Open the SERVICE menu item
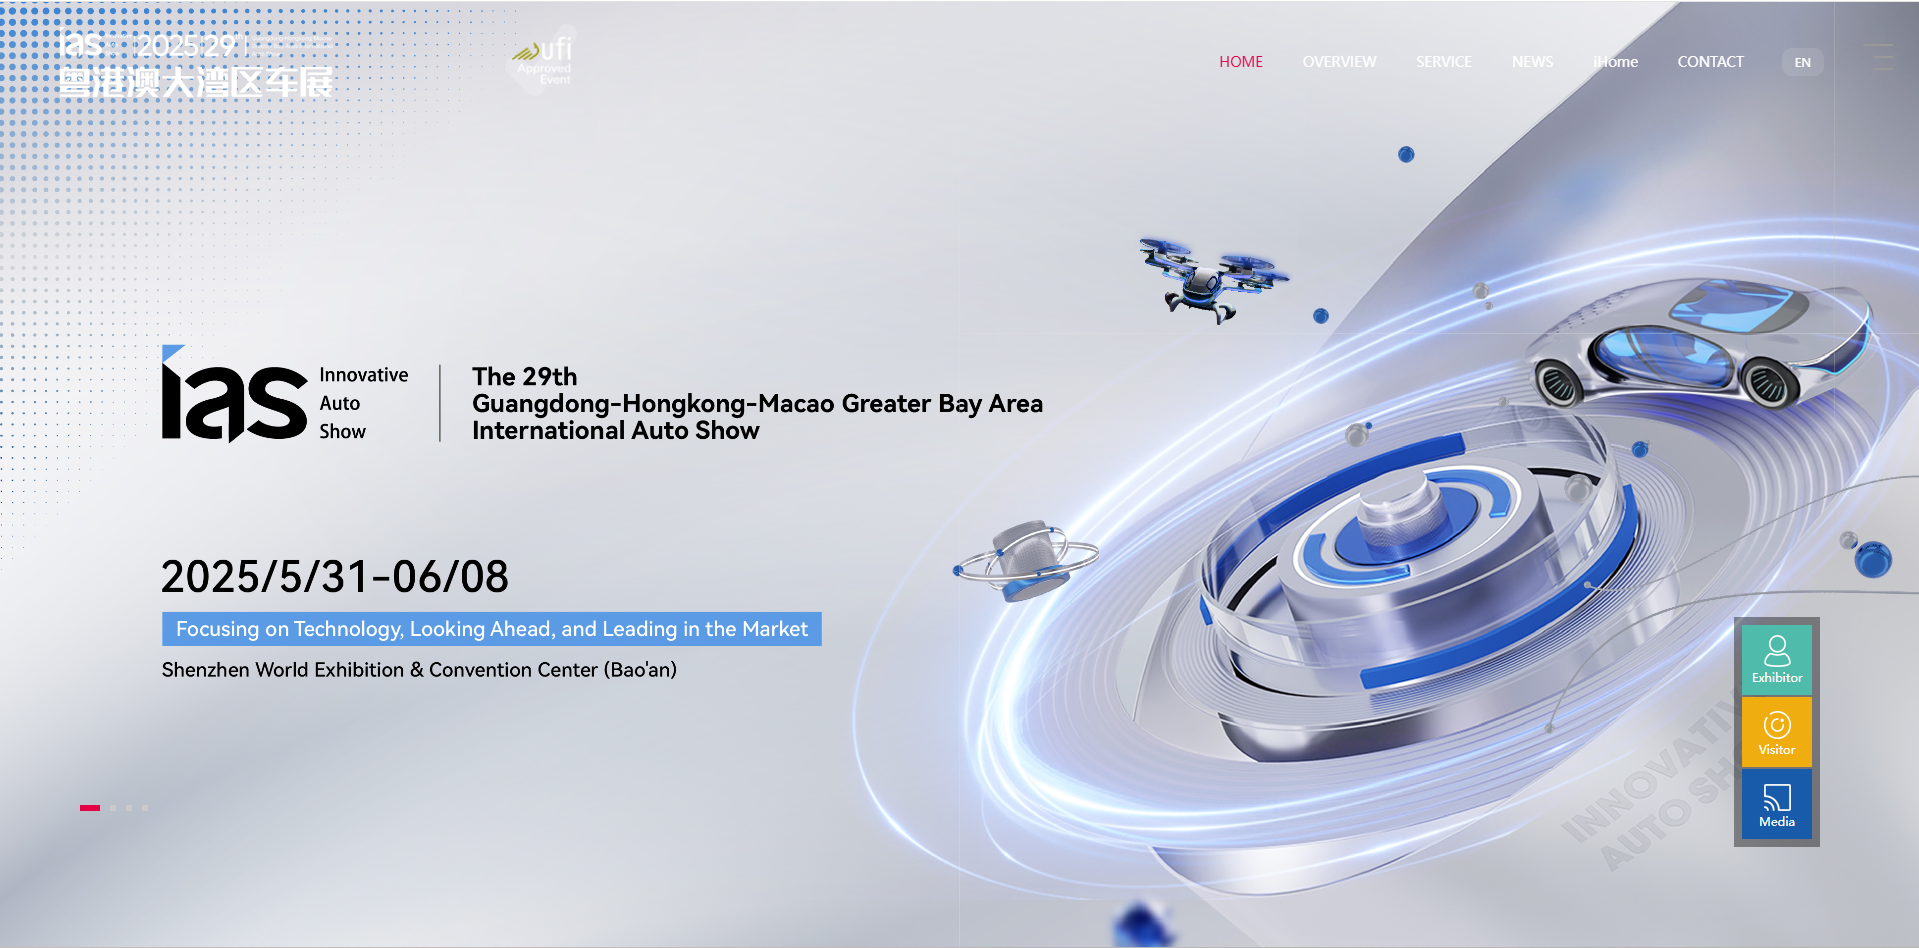The height and width of the screenshot is (948, 1919). coord(1443,62)
